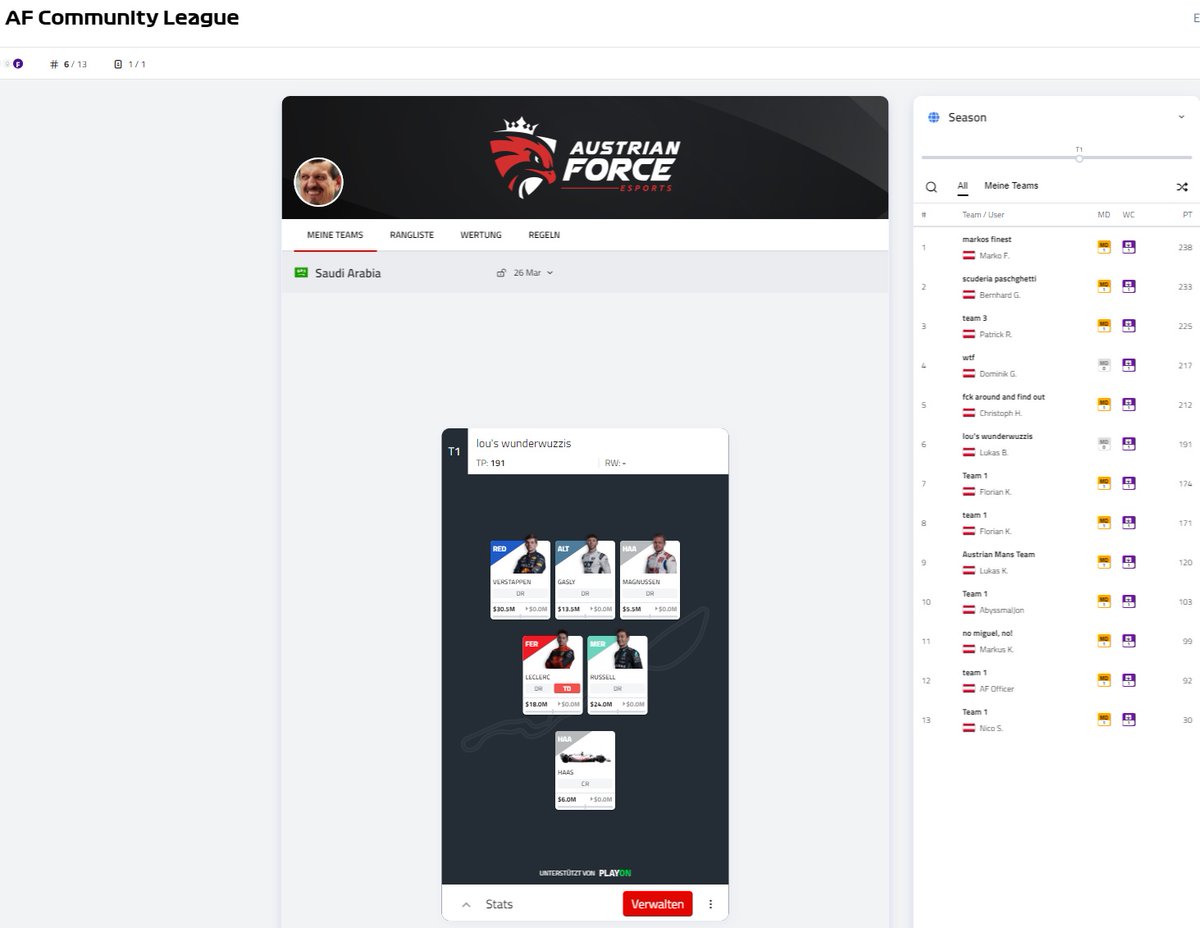Open the Meine Teams tab
Image resolution: width=1200 pixels, height=928 pixels.
[x=335, y=235]
